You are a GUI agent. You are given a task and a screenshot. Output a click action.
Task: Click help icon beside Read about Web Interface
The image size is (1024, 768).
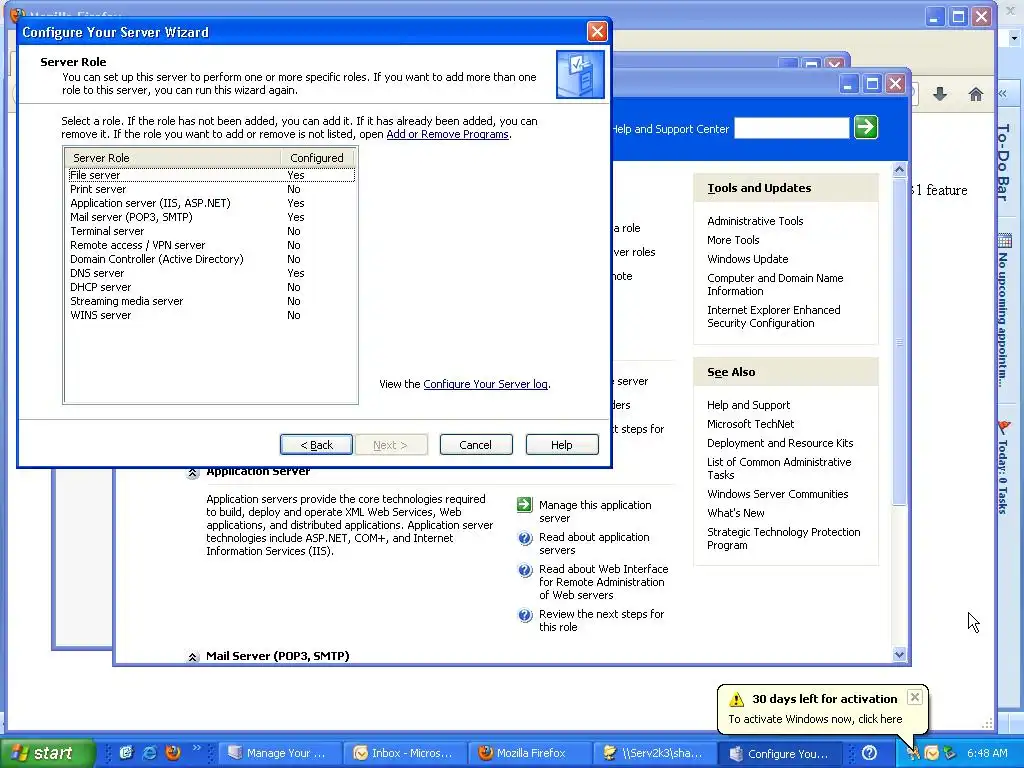tap(524, 570)
